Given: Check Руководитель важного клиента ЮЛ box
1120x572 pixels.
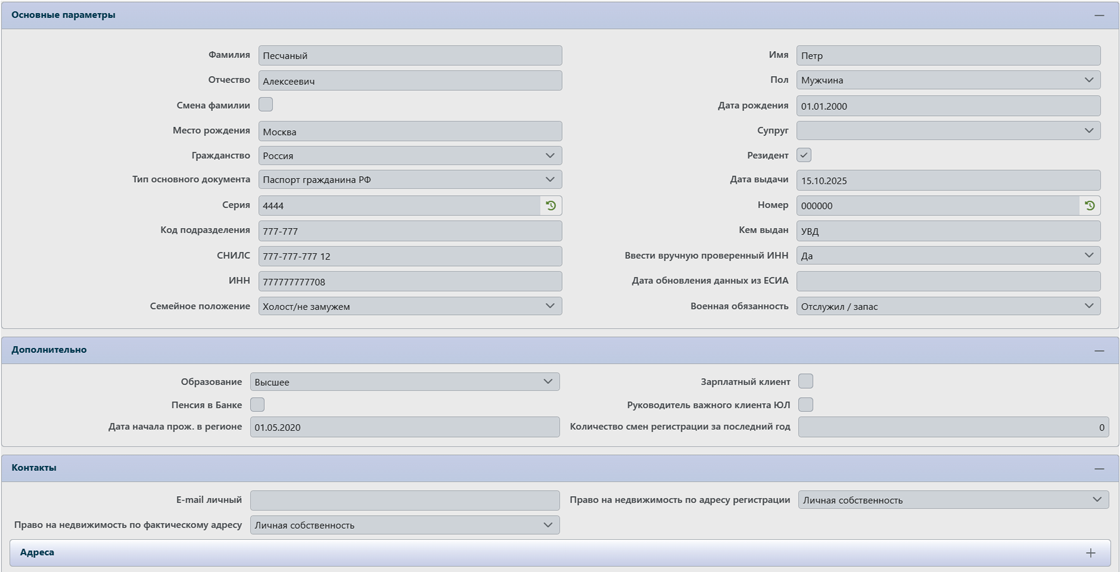Looking at the screenshot, I should coord(805,405).
